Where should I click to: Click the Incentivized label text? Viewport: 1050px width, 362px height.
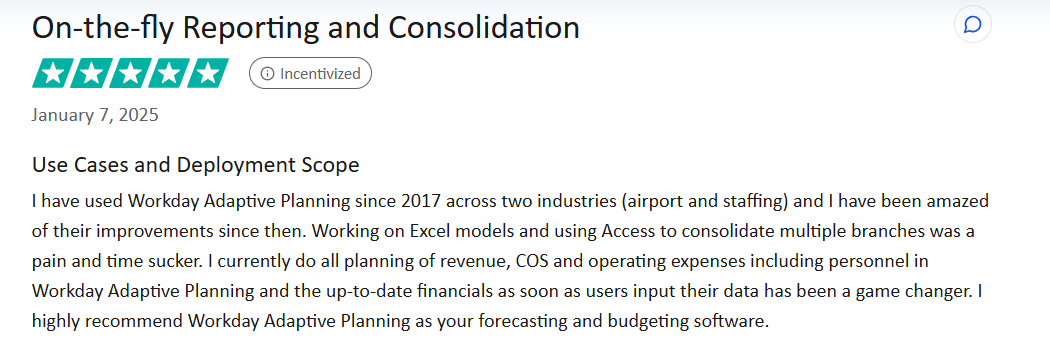320,74
